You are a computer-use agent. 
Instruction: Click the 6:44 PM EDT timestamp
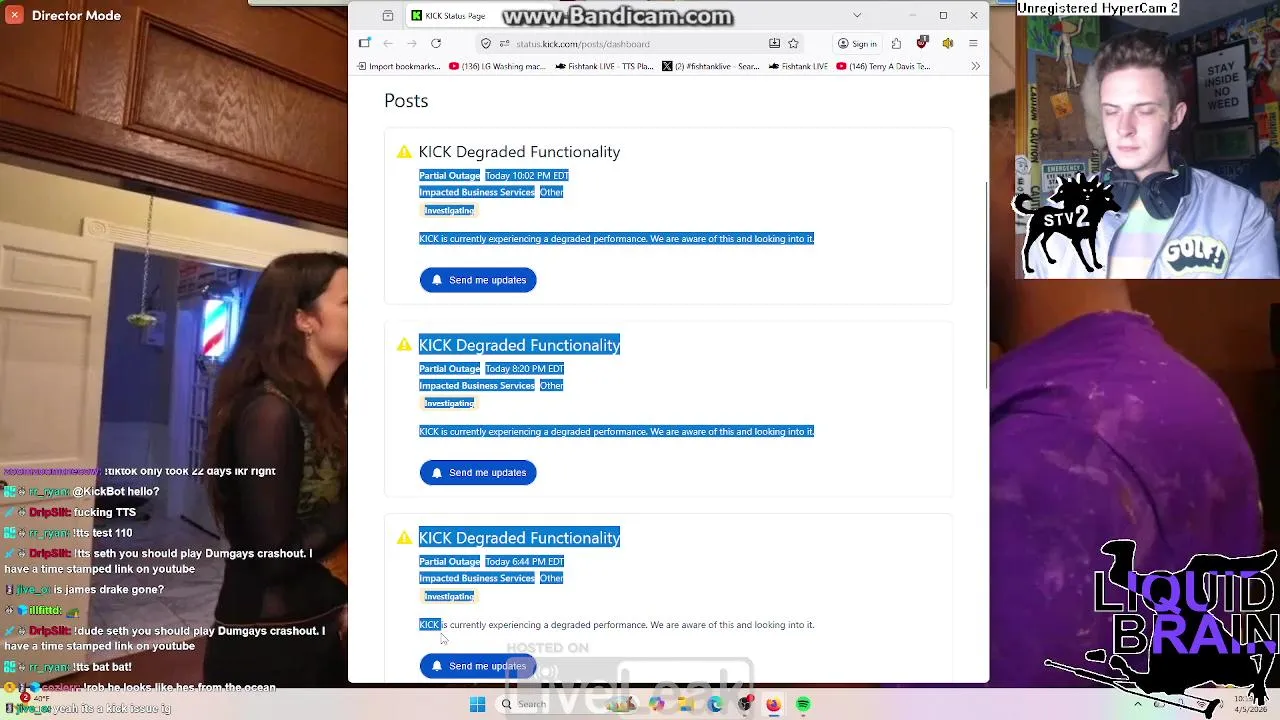click(x=524, y=561)
